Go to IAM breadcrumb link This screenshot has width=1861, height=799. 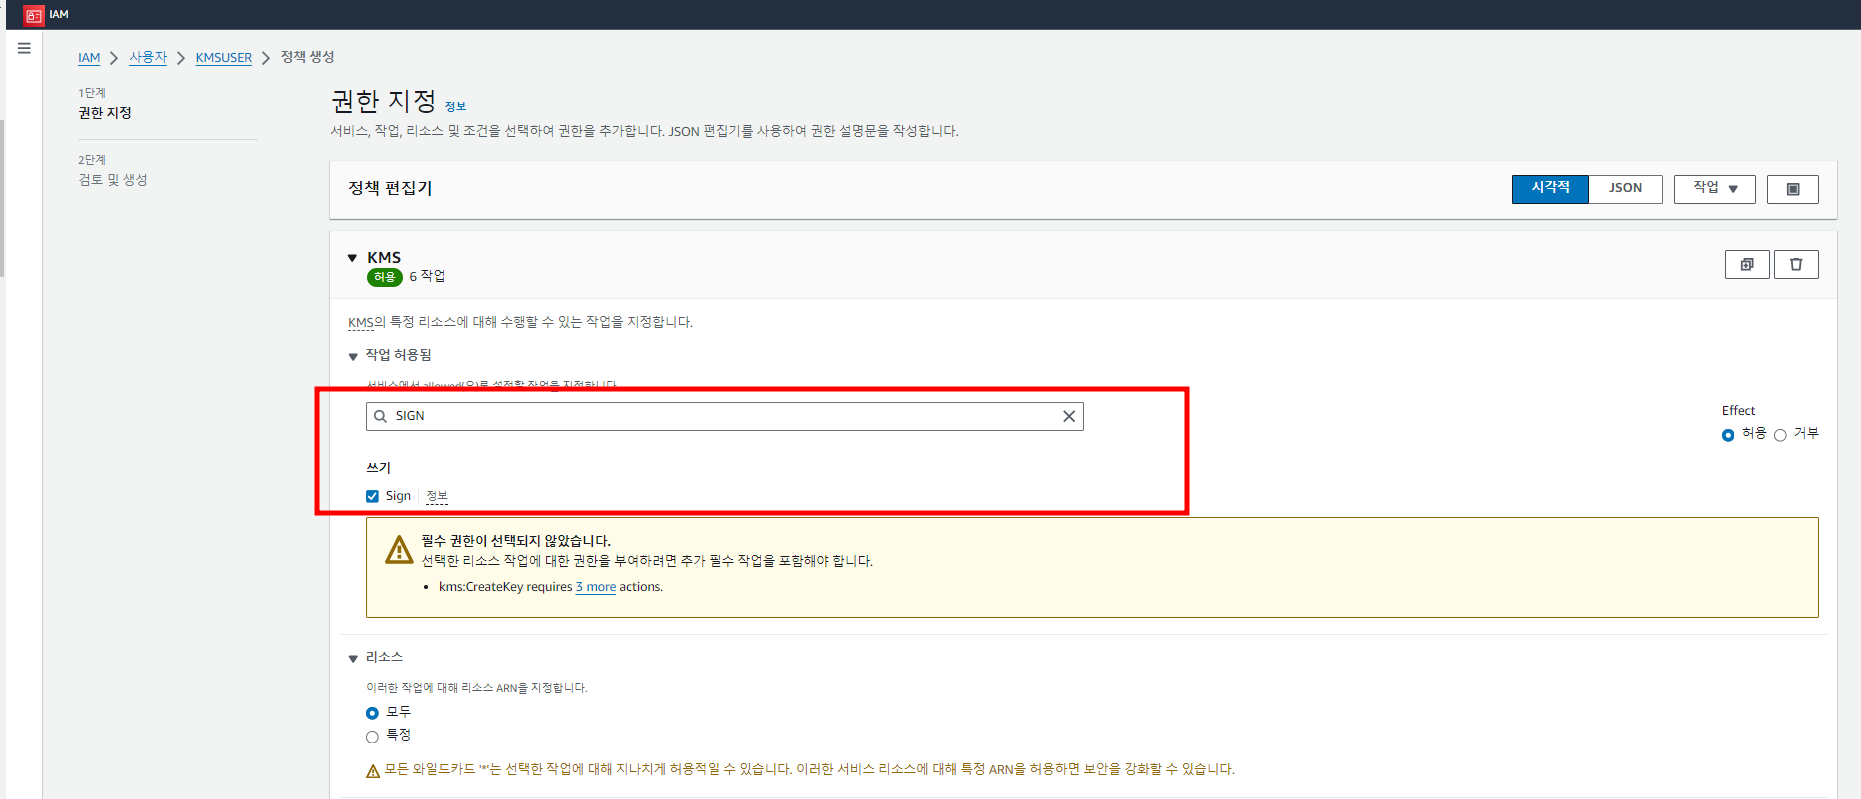pos(89,58)
